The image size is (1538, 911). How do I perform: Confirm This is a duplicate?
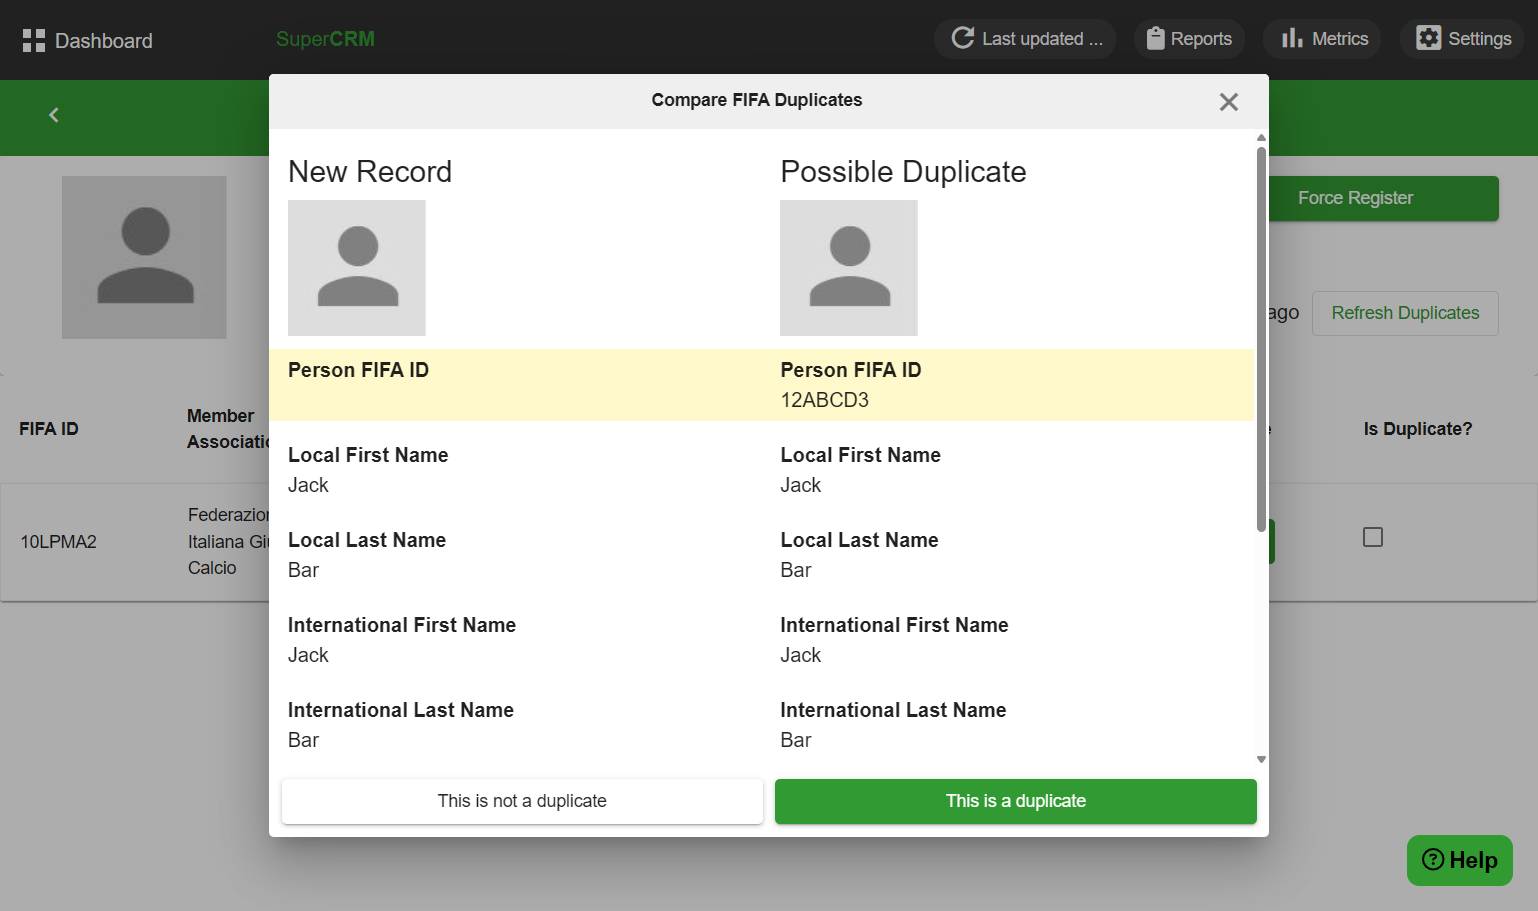pyautogui.click(x=1016, y=801)
